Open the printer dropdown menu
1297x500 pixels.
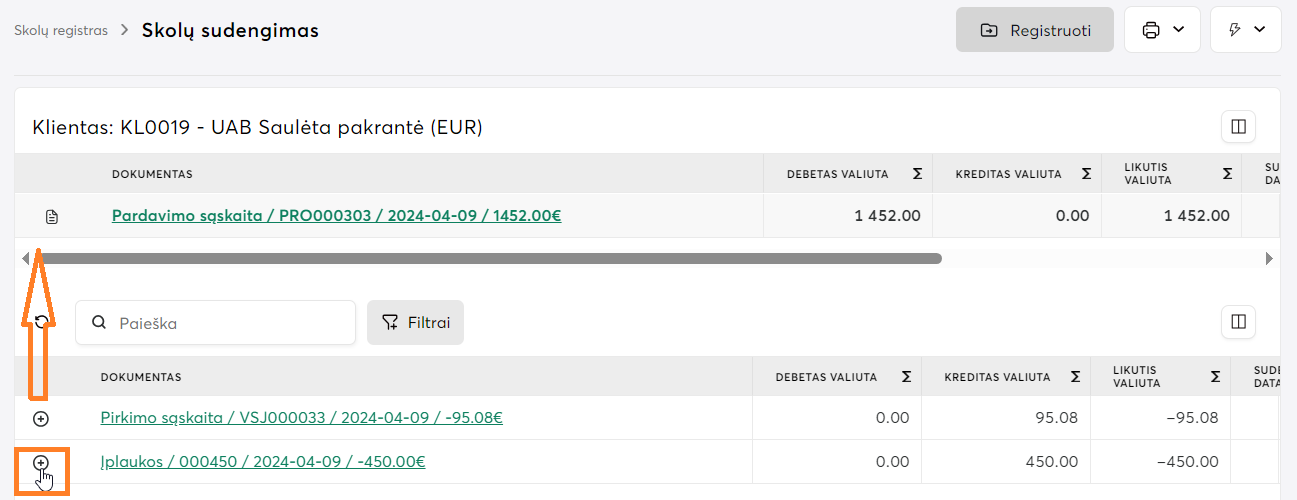[1162, 30]
